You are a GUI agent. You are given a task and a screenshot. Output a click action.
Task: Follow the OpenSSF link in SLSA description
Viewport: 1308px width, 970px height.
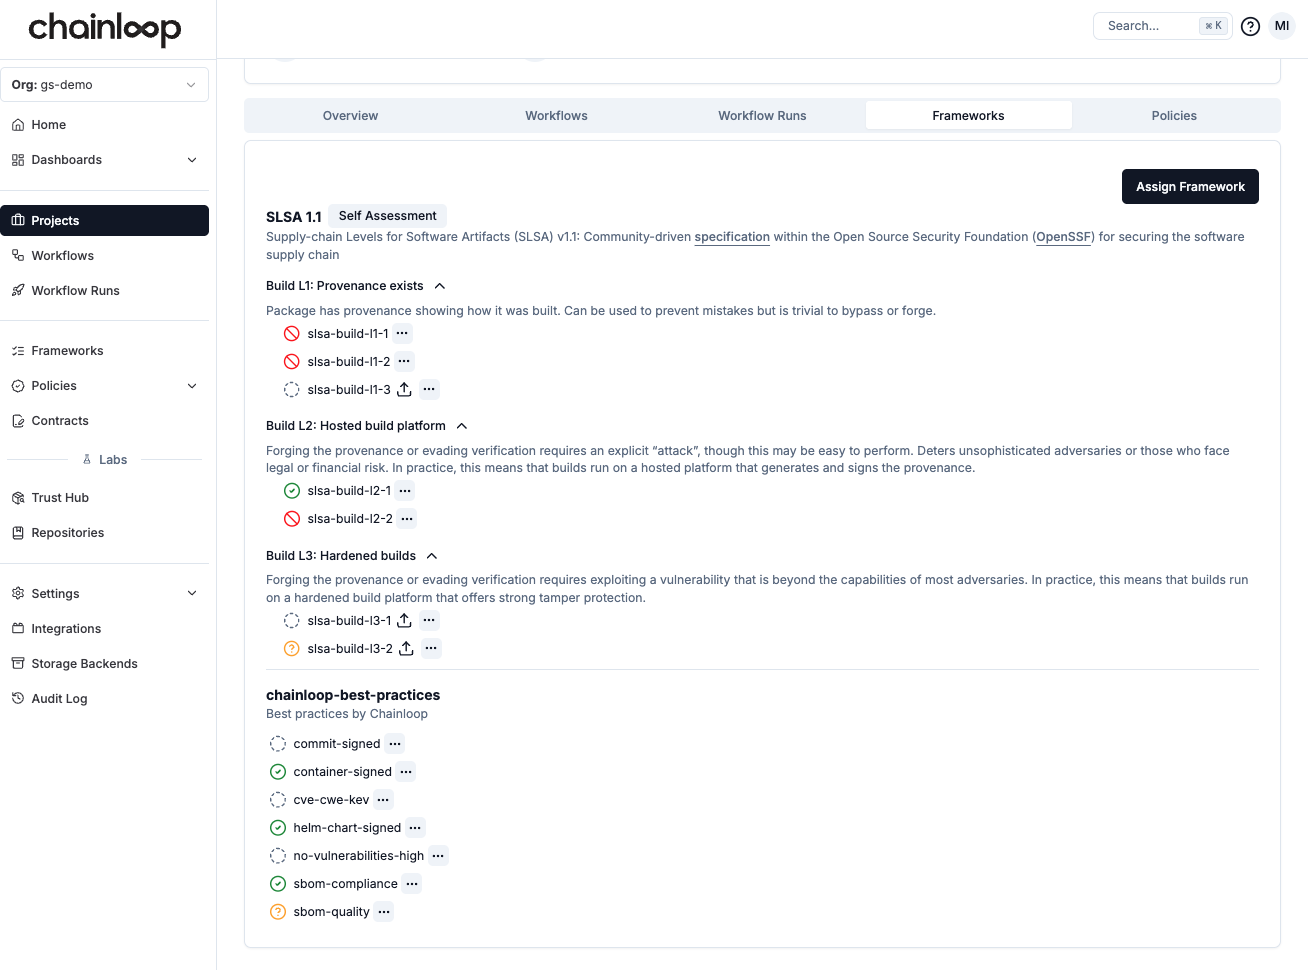click(x=1064, y=237)
